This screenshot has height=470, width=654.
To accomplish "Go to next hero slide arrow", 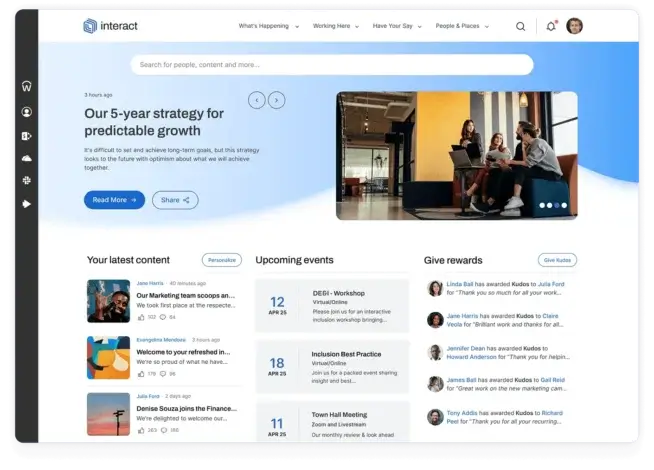I will pos(277,100).
